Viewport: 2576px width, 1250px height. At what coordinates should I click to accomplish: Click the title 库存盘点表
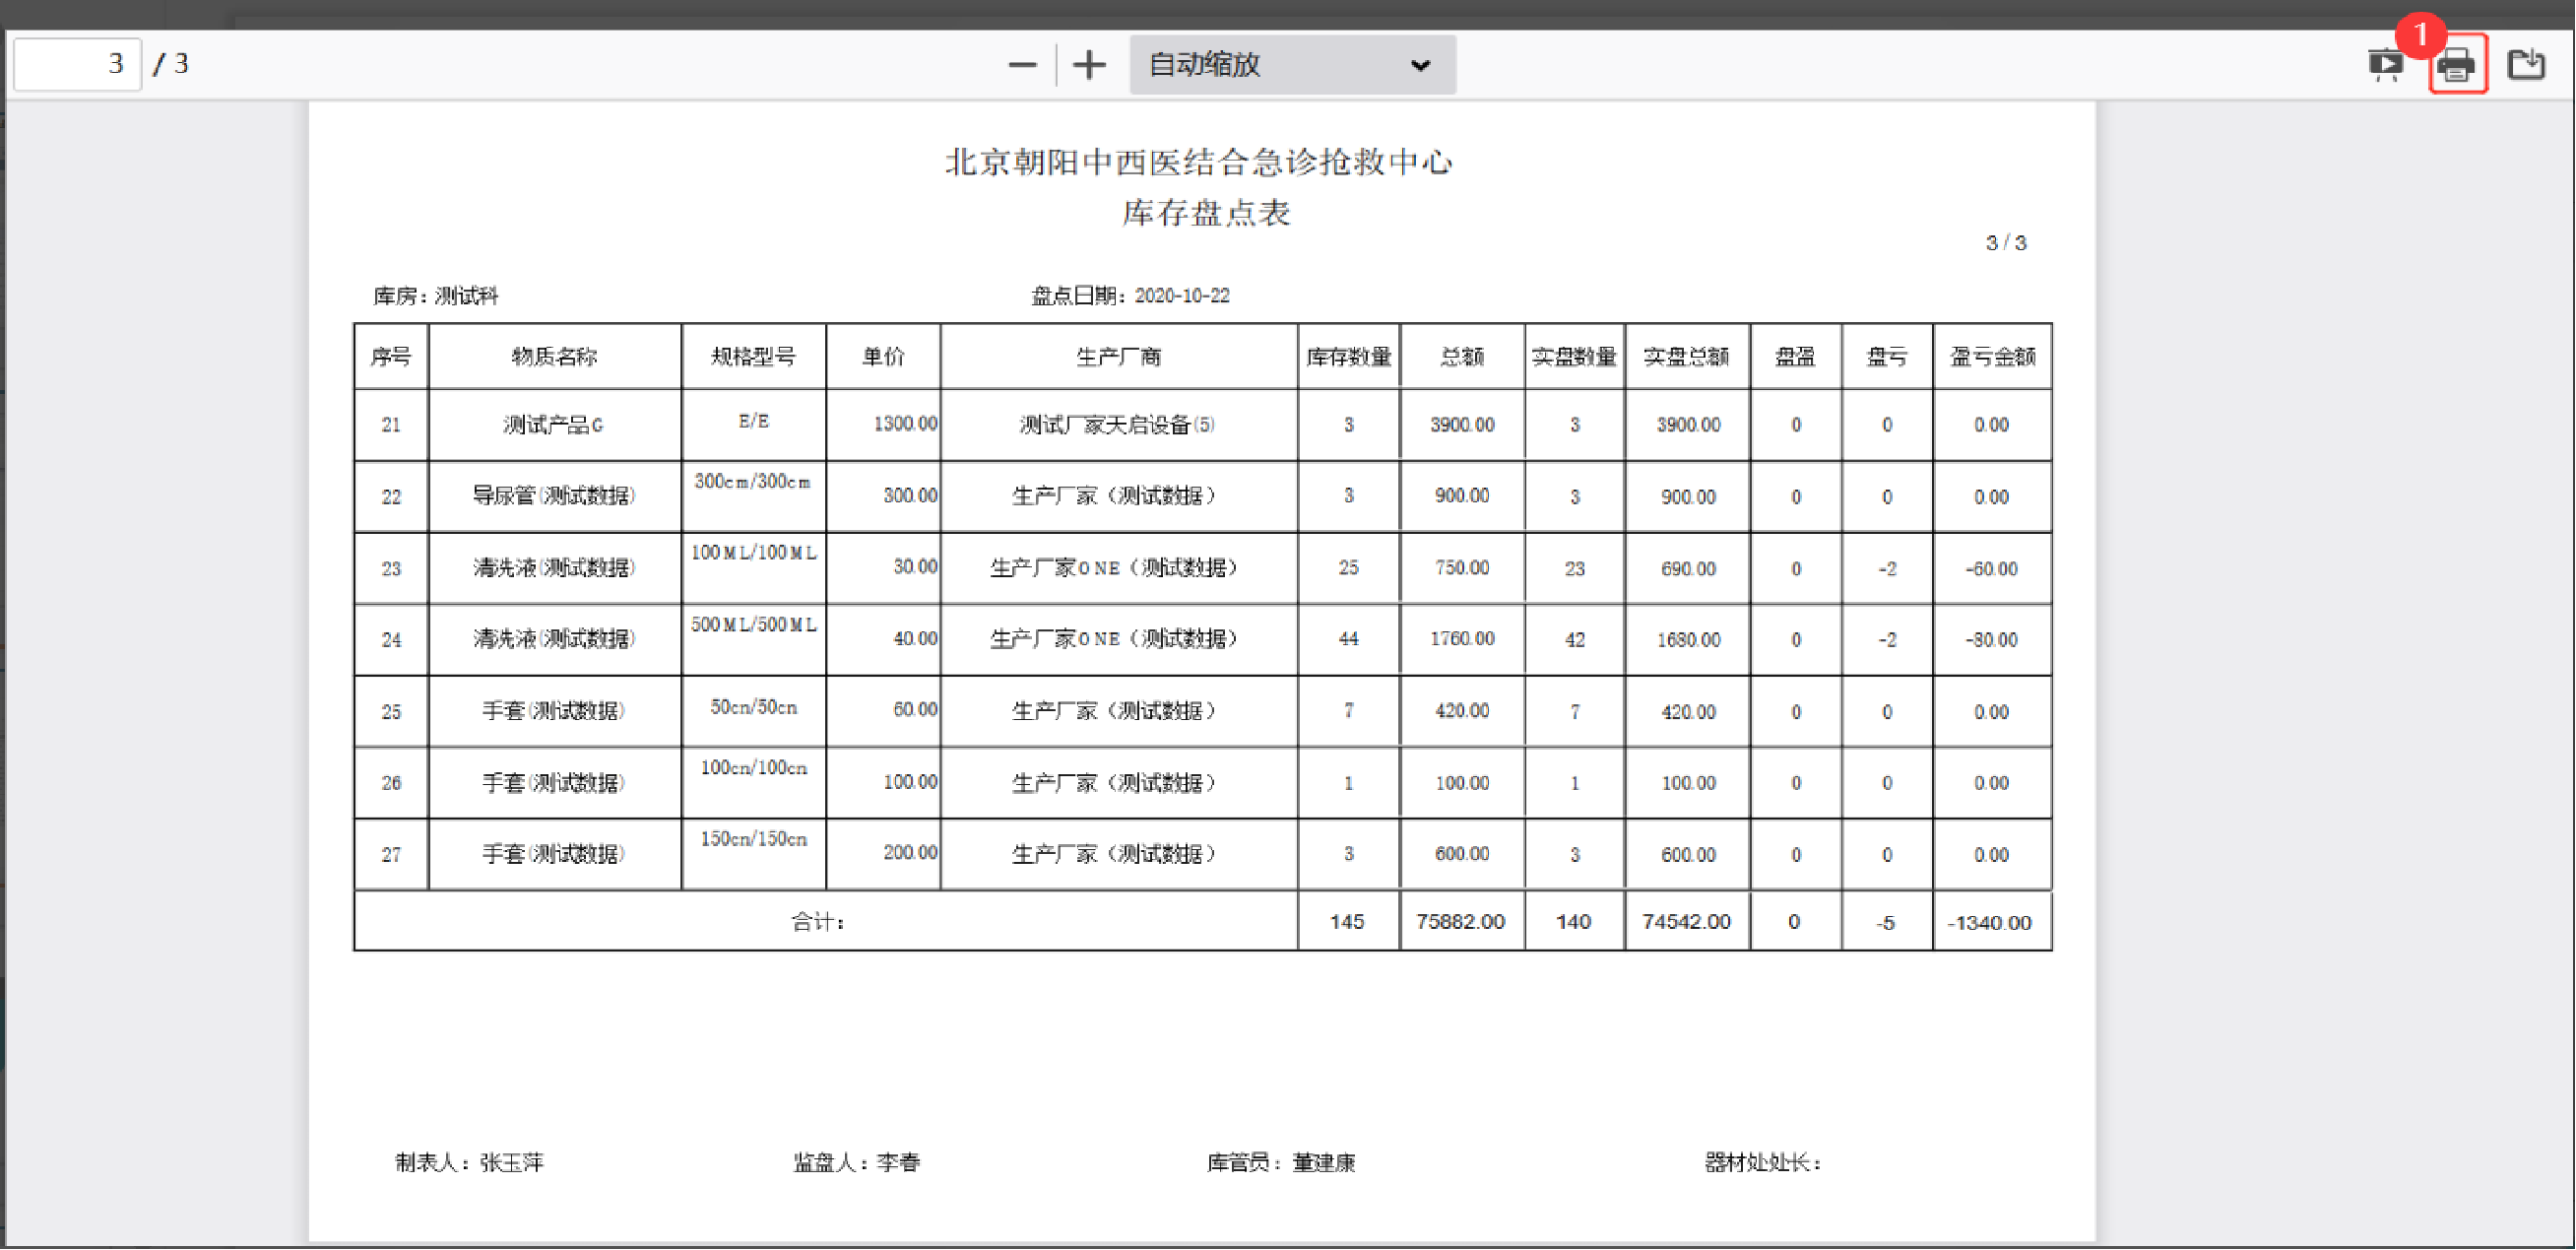tap(1205, 213)
